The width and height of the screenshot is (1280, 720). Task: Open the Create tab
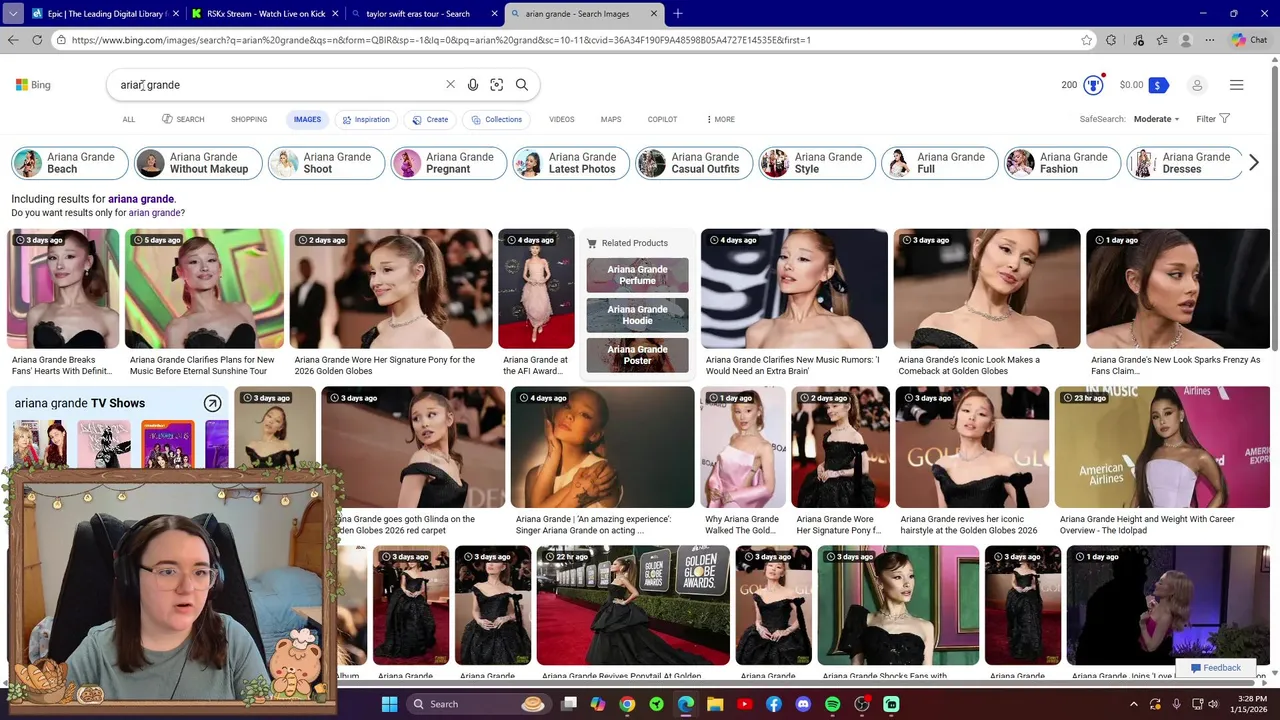430,119
